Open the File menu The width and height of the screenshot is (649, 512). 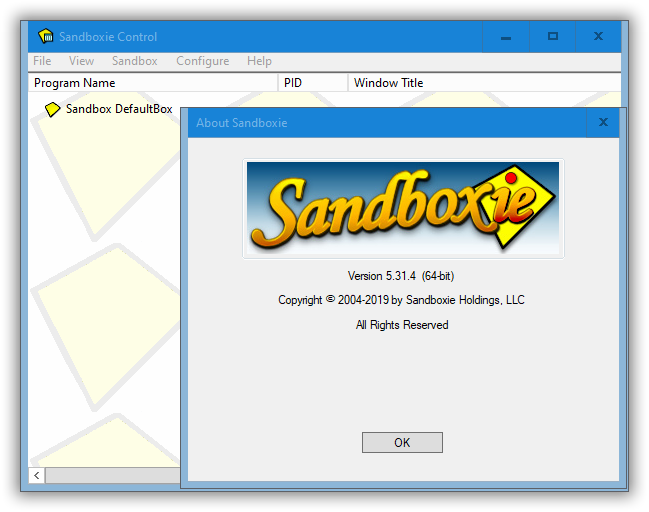pos(42,61)
